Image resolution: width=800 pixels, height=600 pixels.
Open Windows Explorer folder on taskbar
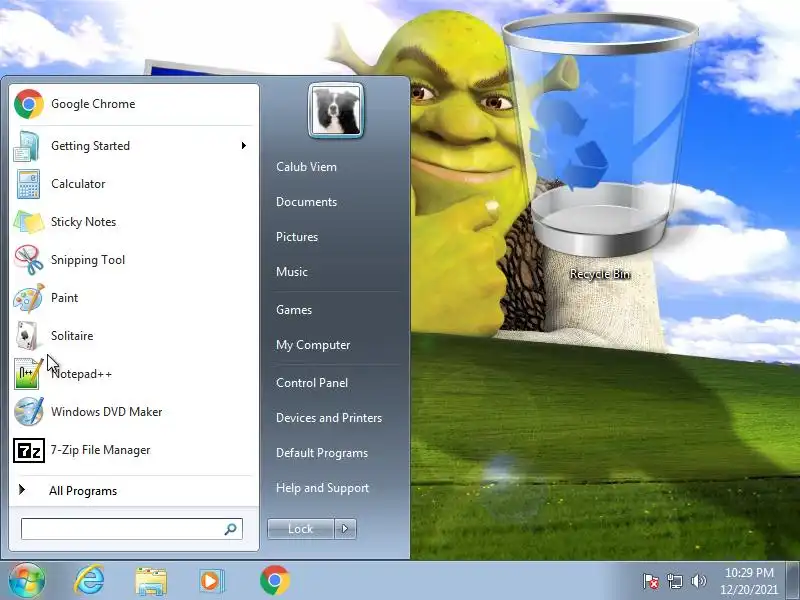151,581
